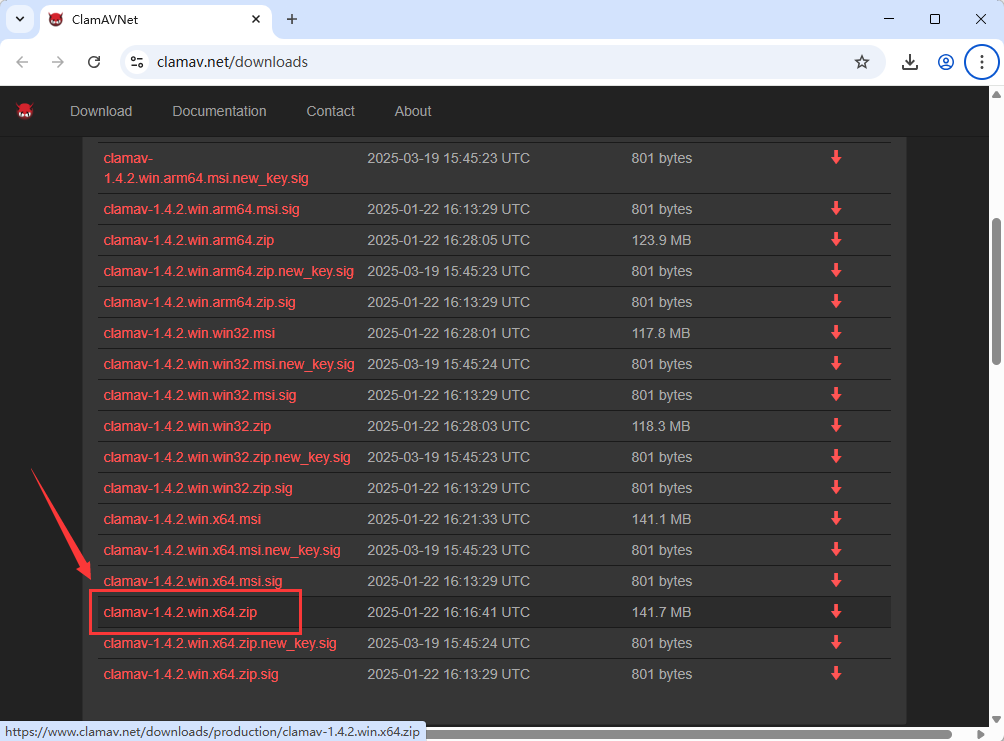
Task: Click the arrow icon for clamav-1.4.2.win.x64.msi.sig
Action: pos(836,581)
